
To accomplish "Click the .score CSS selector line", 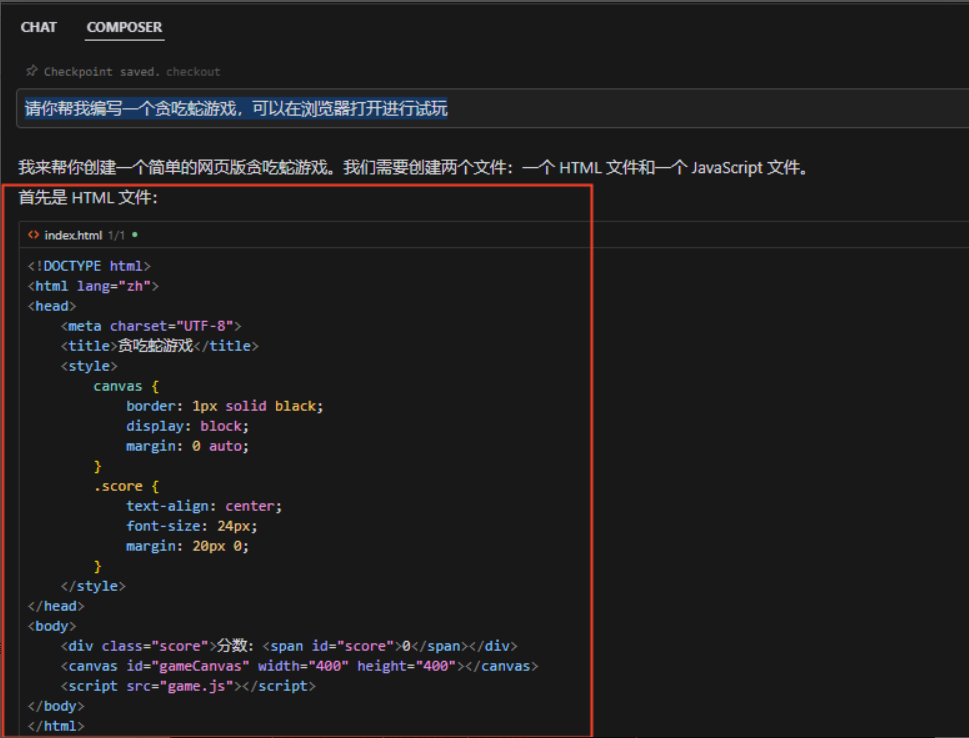I will (x=126, y=486).
